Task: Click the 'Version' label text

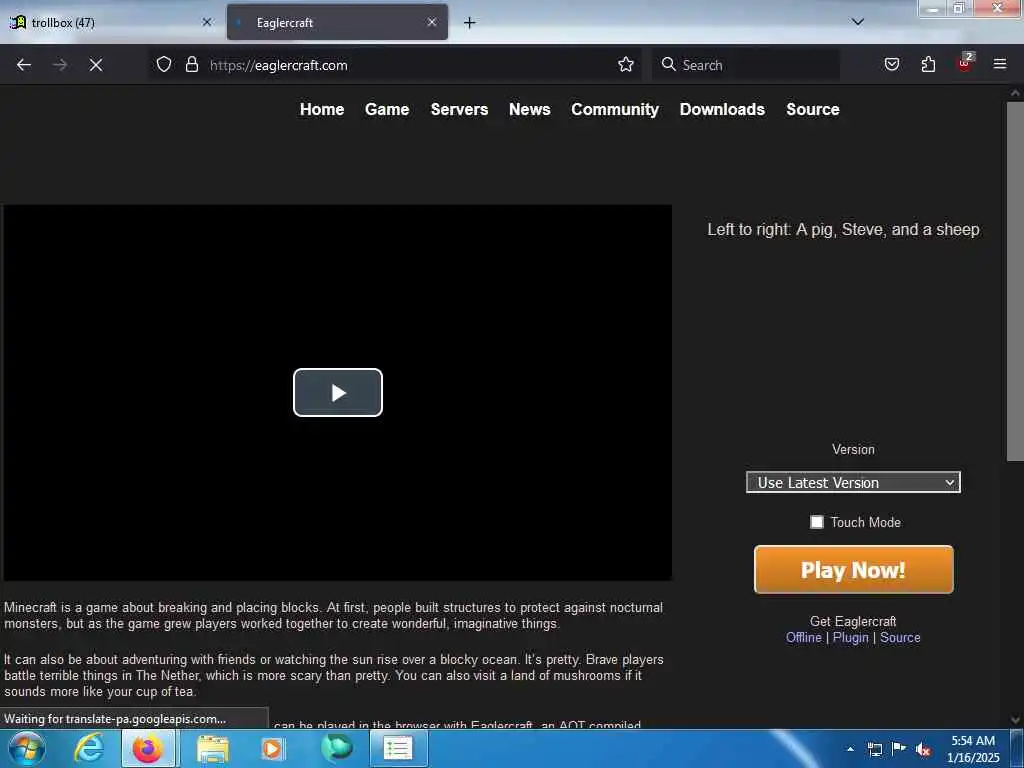Action: pyautogui.click(x=853, y=449)
